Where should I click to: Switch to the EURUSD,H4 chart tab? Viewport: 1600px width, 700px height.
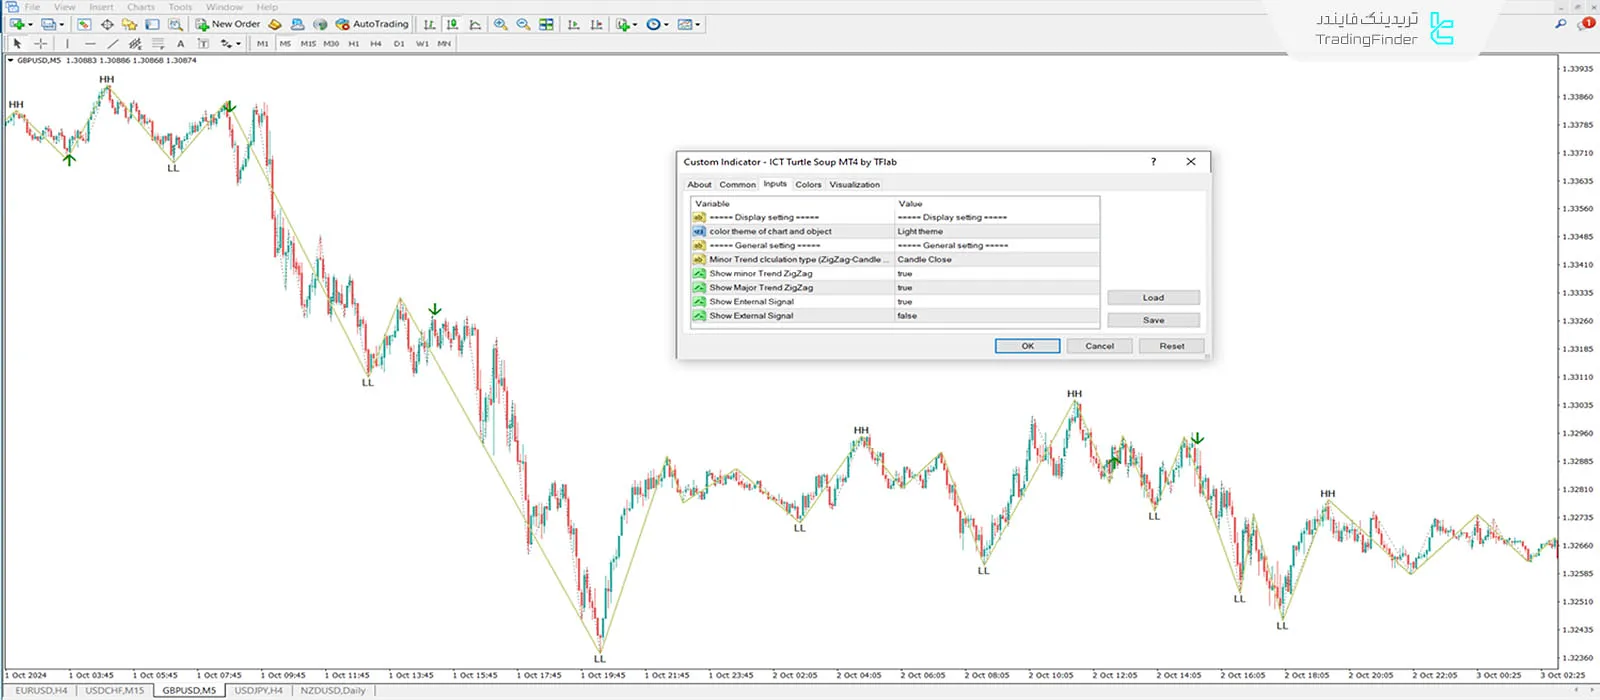point(41,691)
